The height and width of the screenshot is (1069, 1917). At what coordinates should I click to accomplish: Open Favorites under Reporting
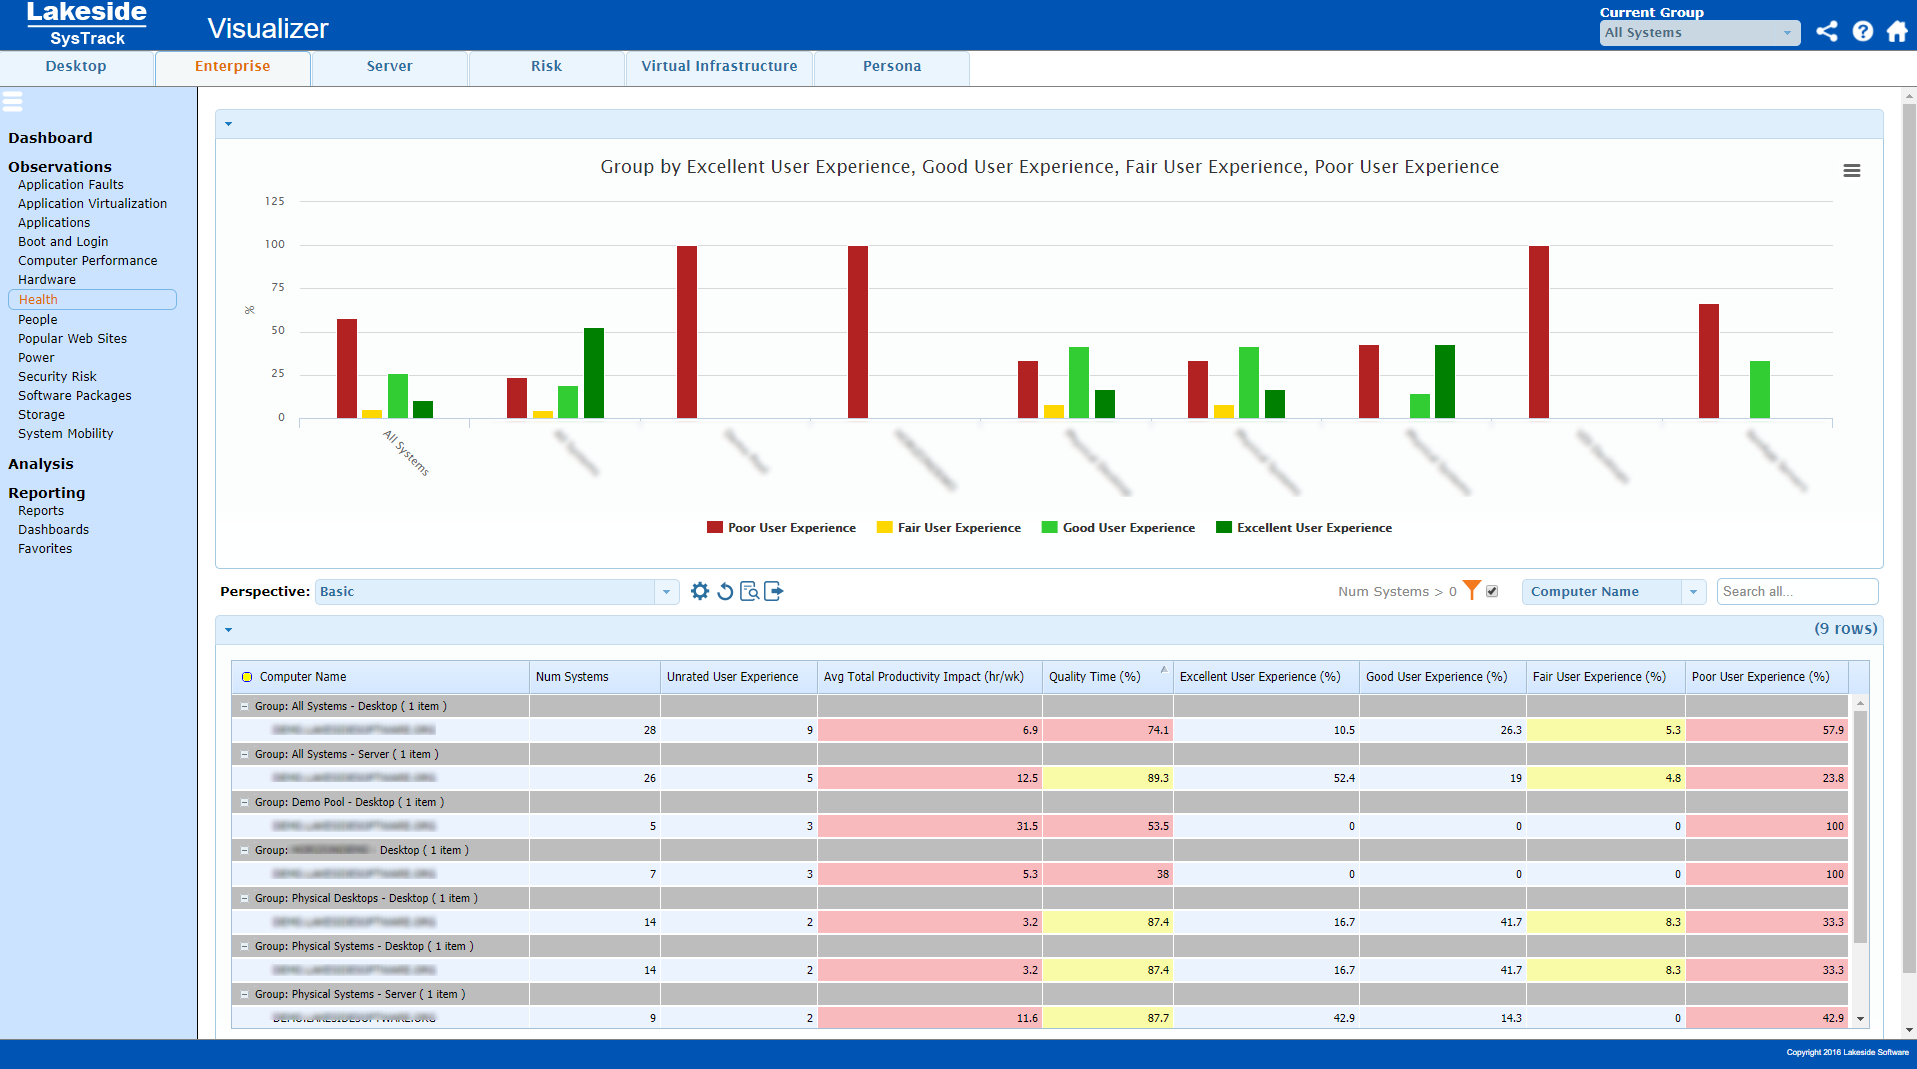pyautogui.click(x=45, y=549)
